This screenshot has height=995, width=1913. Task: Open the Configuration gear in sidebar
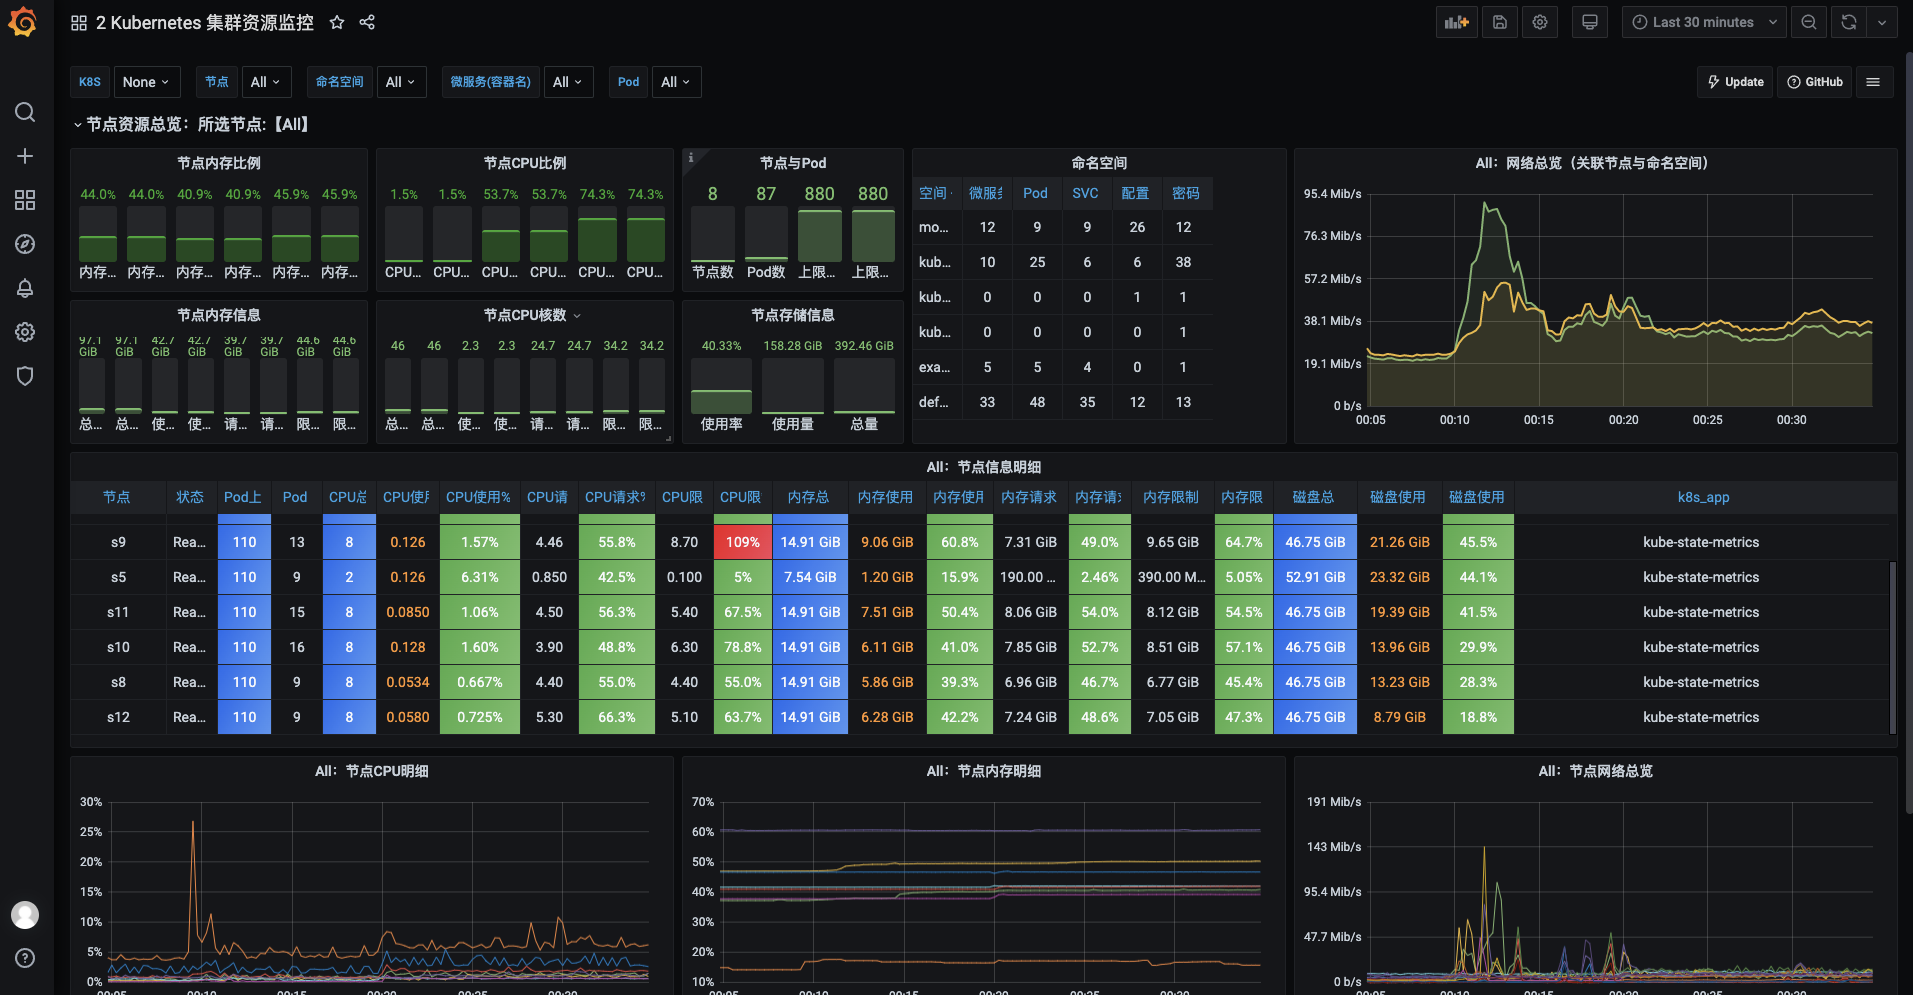[25, 332]
